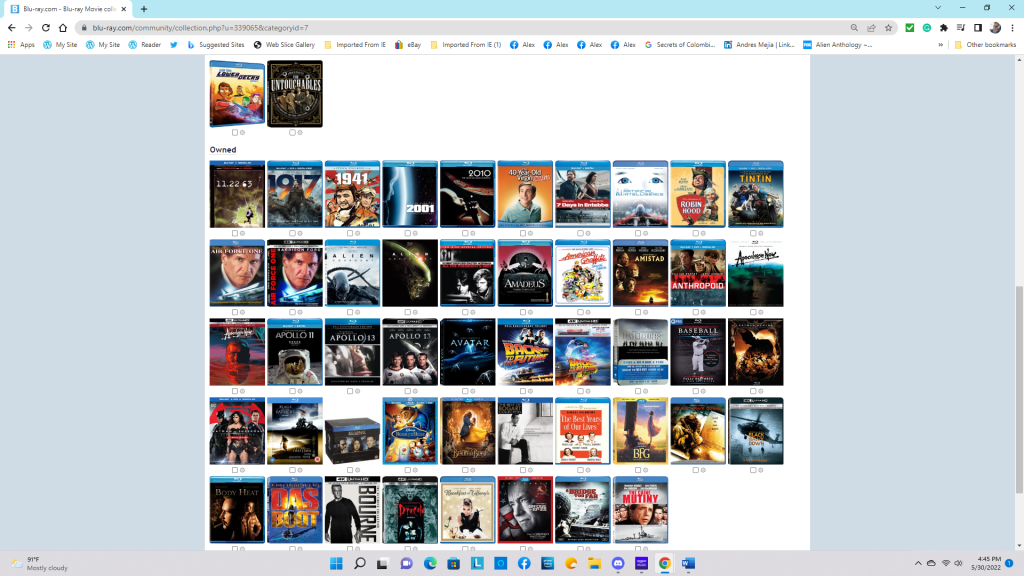Open Discord from the taskbar
The height and width of the screenshot is (576, 1024).
point(618,563)
